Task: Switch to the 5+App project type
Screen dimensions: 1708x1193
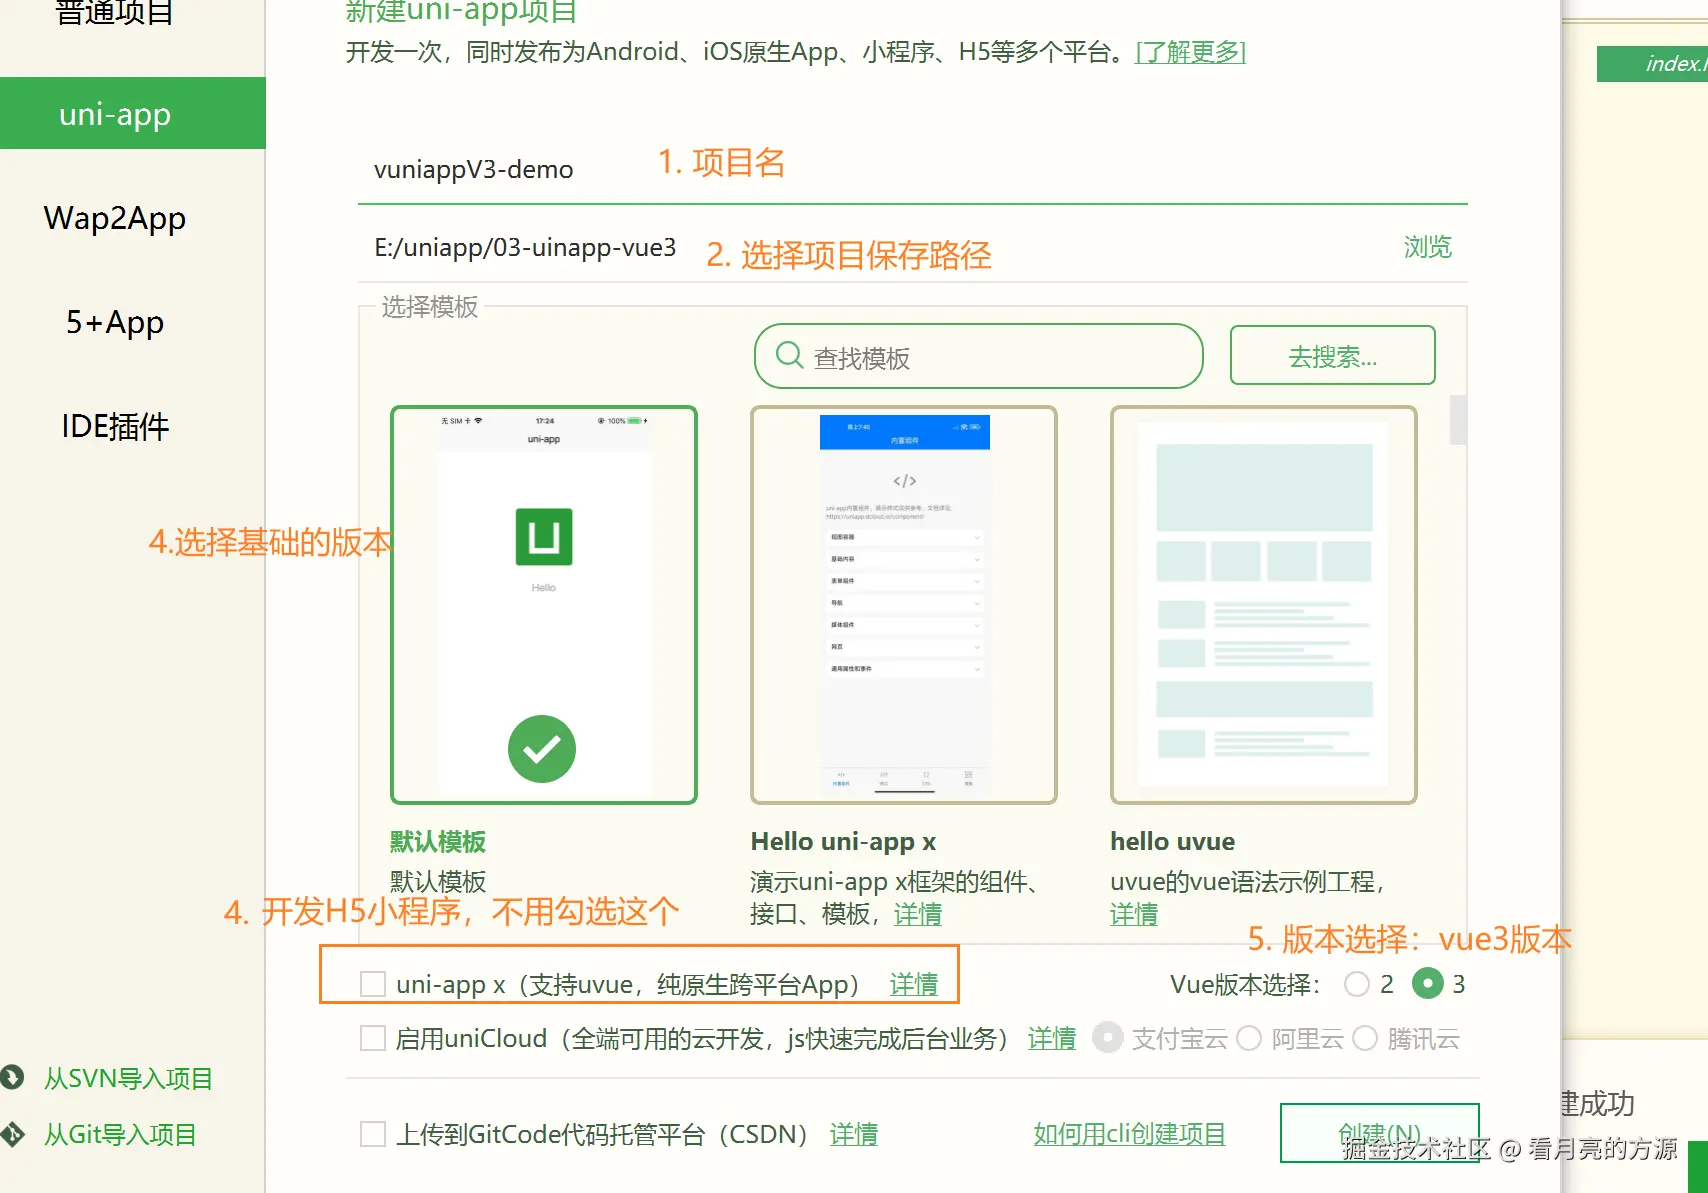Action: (x=115, y=322)
